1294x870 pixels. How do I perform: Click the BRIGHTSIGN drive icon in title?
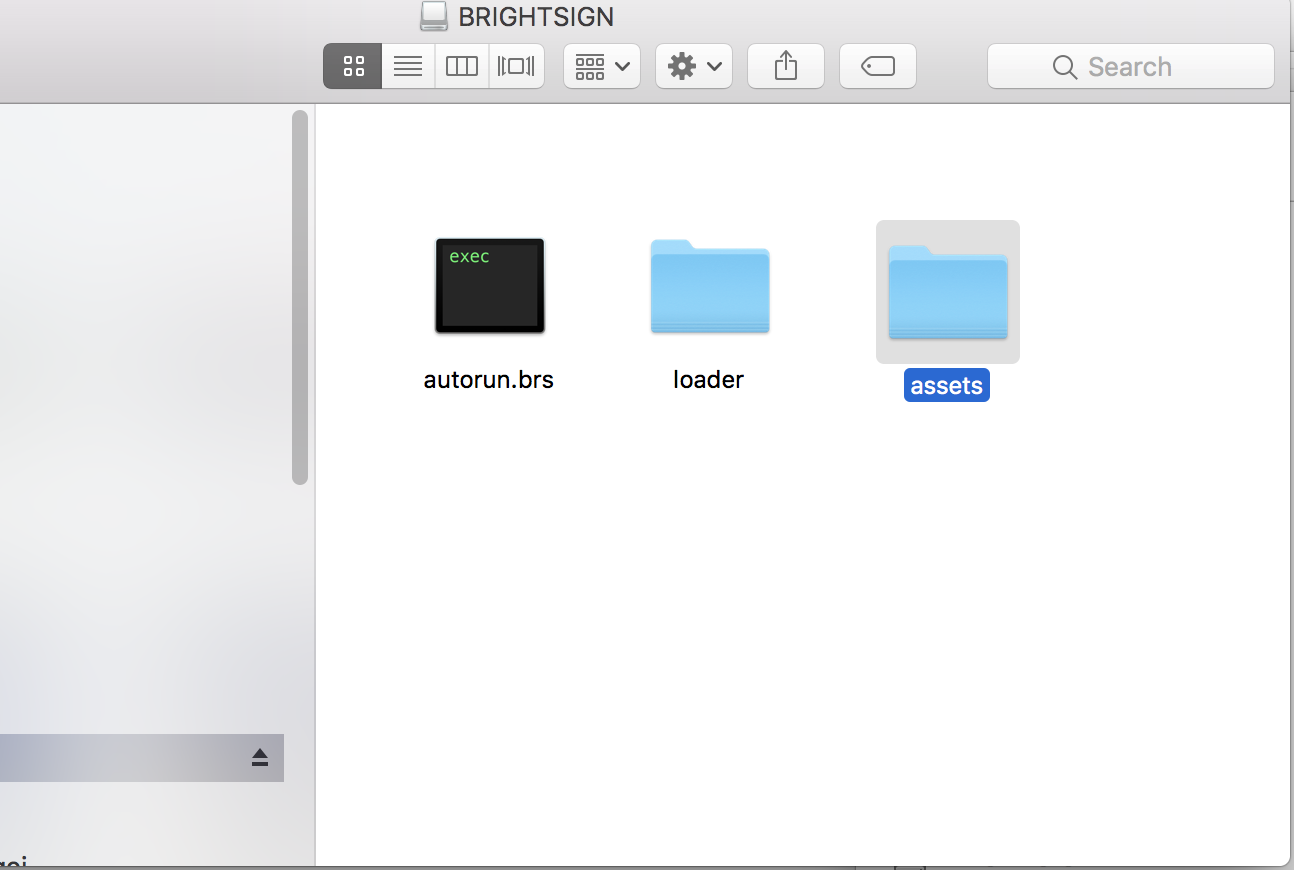[434, 16]
